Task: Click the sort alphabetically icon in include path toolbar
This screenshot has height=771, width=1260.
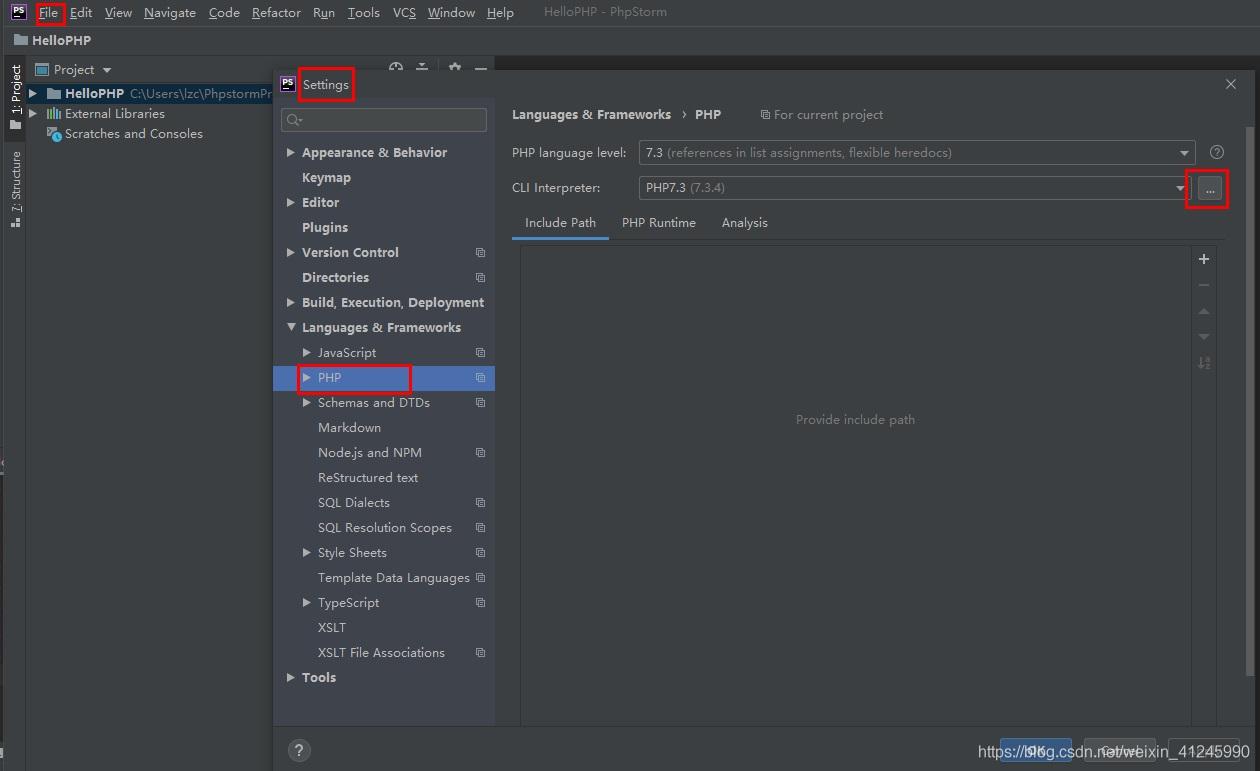Action: 1204,363
